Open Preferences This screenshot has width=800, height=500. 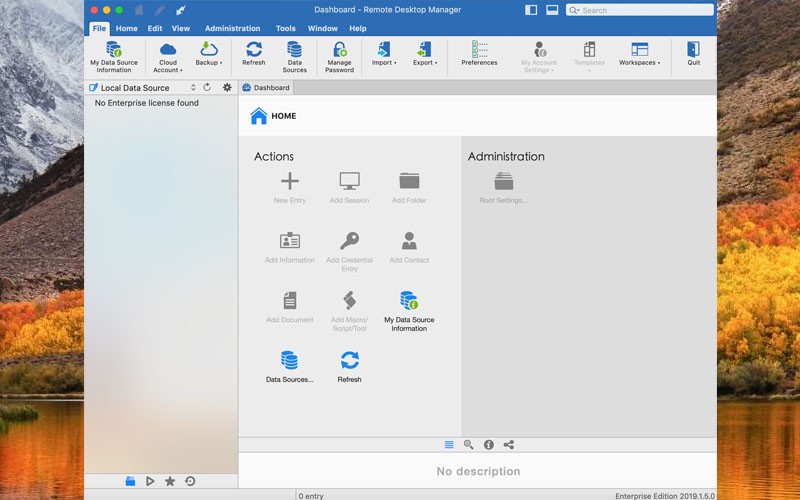[479, 54]
